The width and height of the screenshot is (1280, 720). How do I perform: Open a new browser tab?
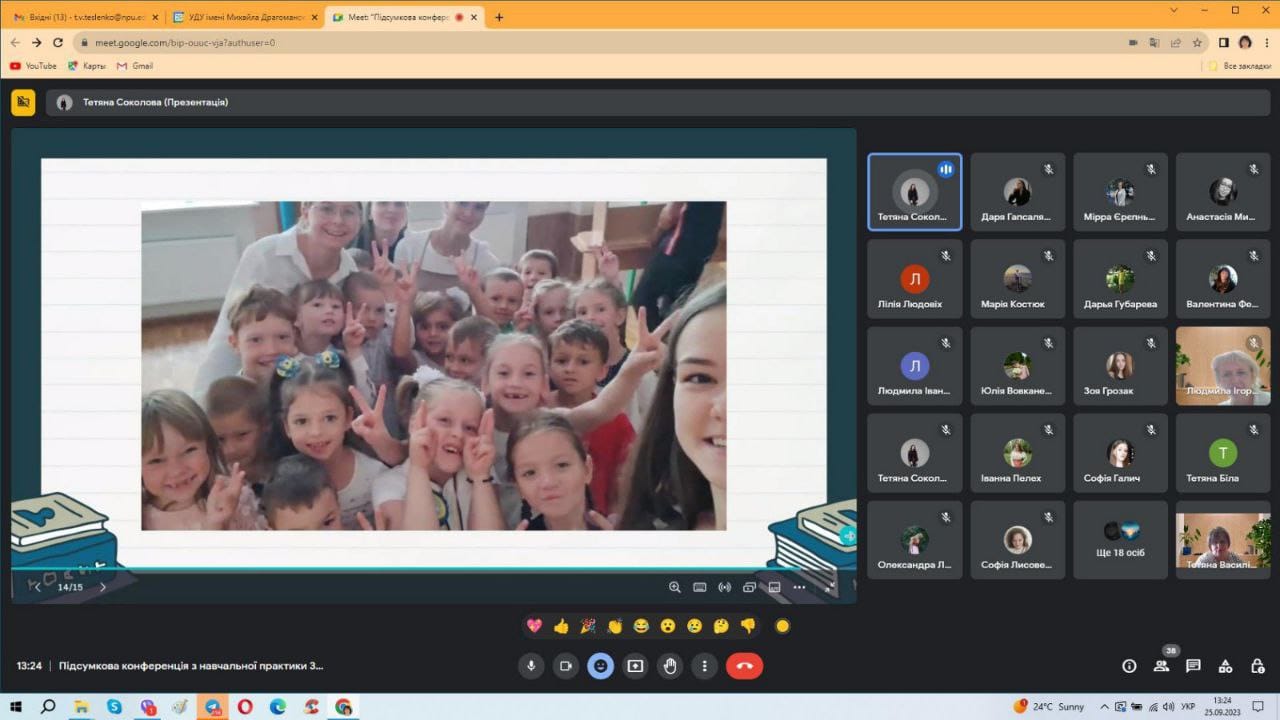499,17
